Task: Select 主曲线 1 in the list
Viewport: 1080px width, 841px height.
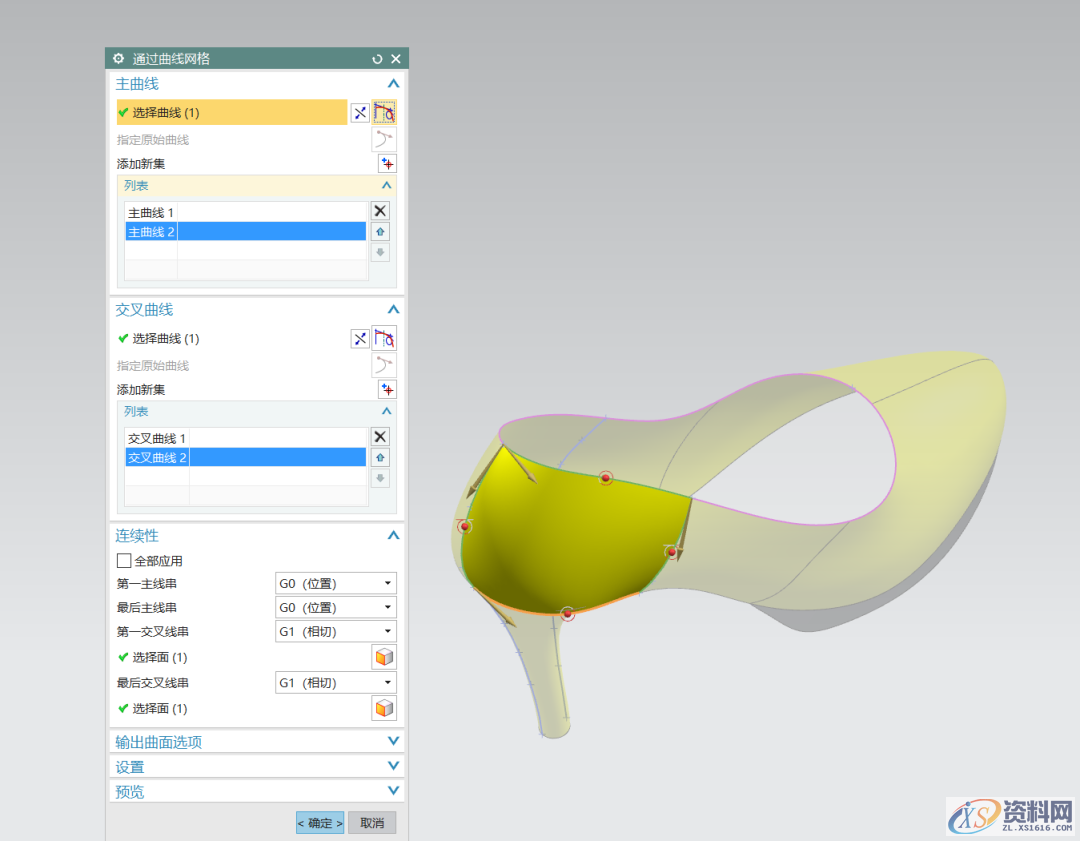Action: (x=151, y=212)
